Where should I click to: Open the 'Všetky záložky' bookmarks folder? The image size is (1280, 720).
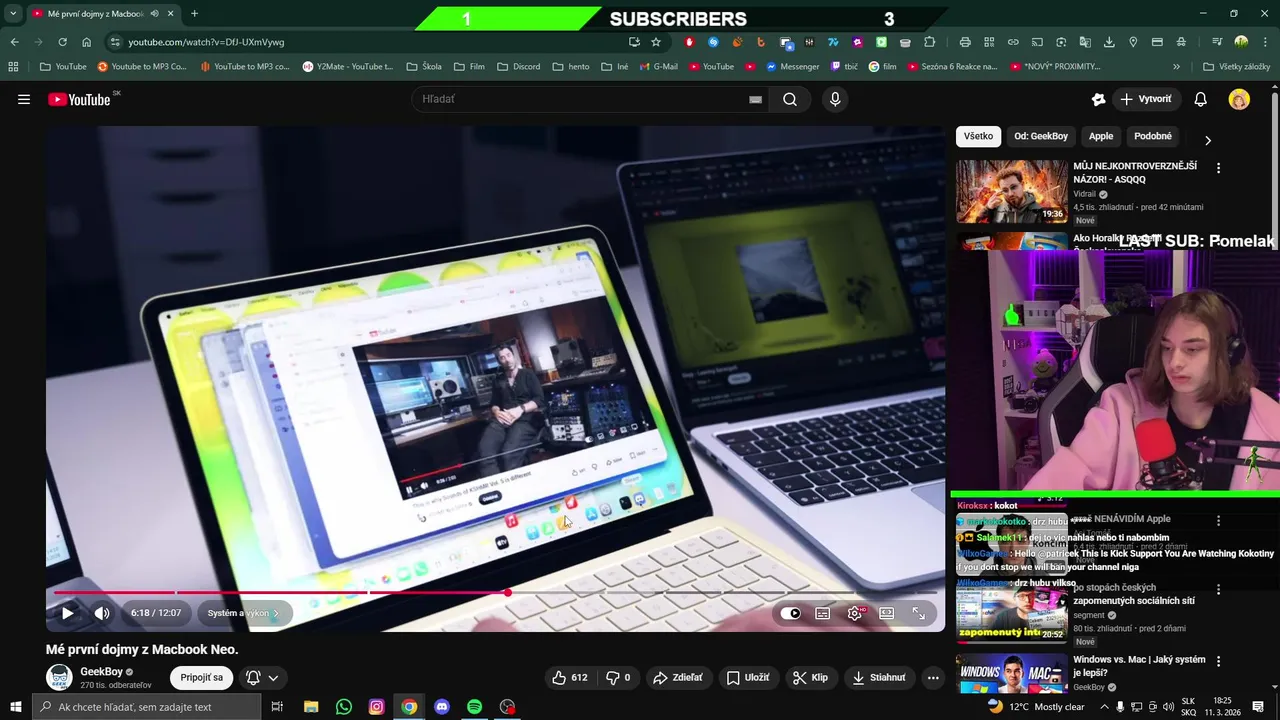click(1236, 67)
